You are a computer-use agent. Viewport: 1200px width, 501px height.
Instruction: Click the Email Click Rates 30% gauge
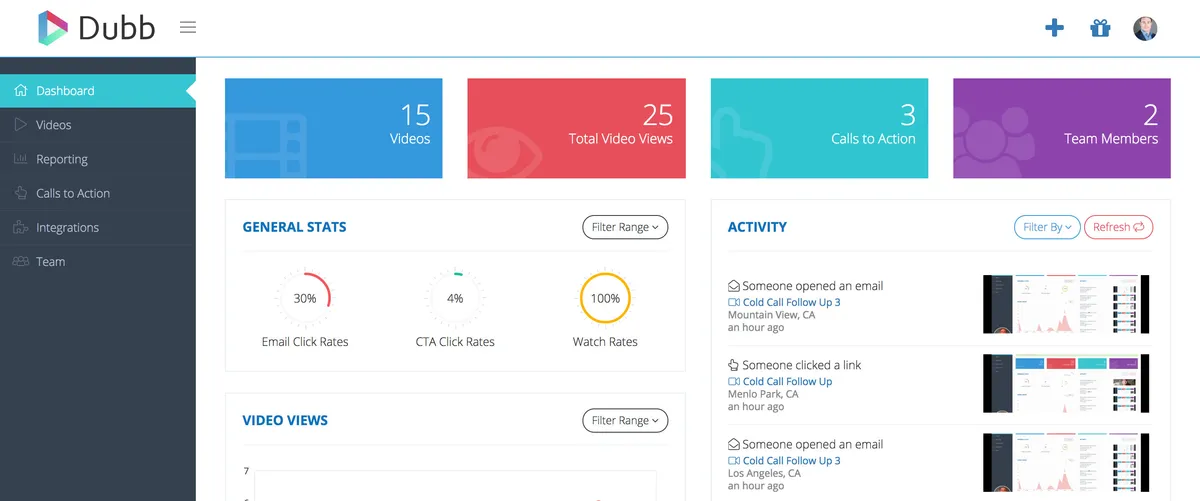pos(305,298)
